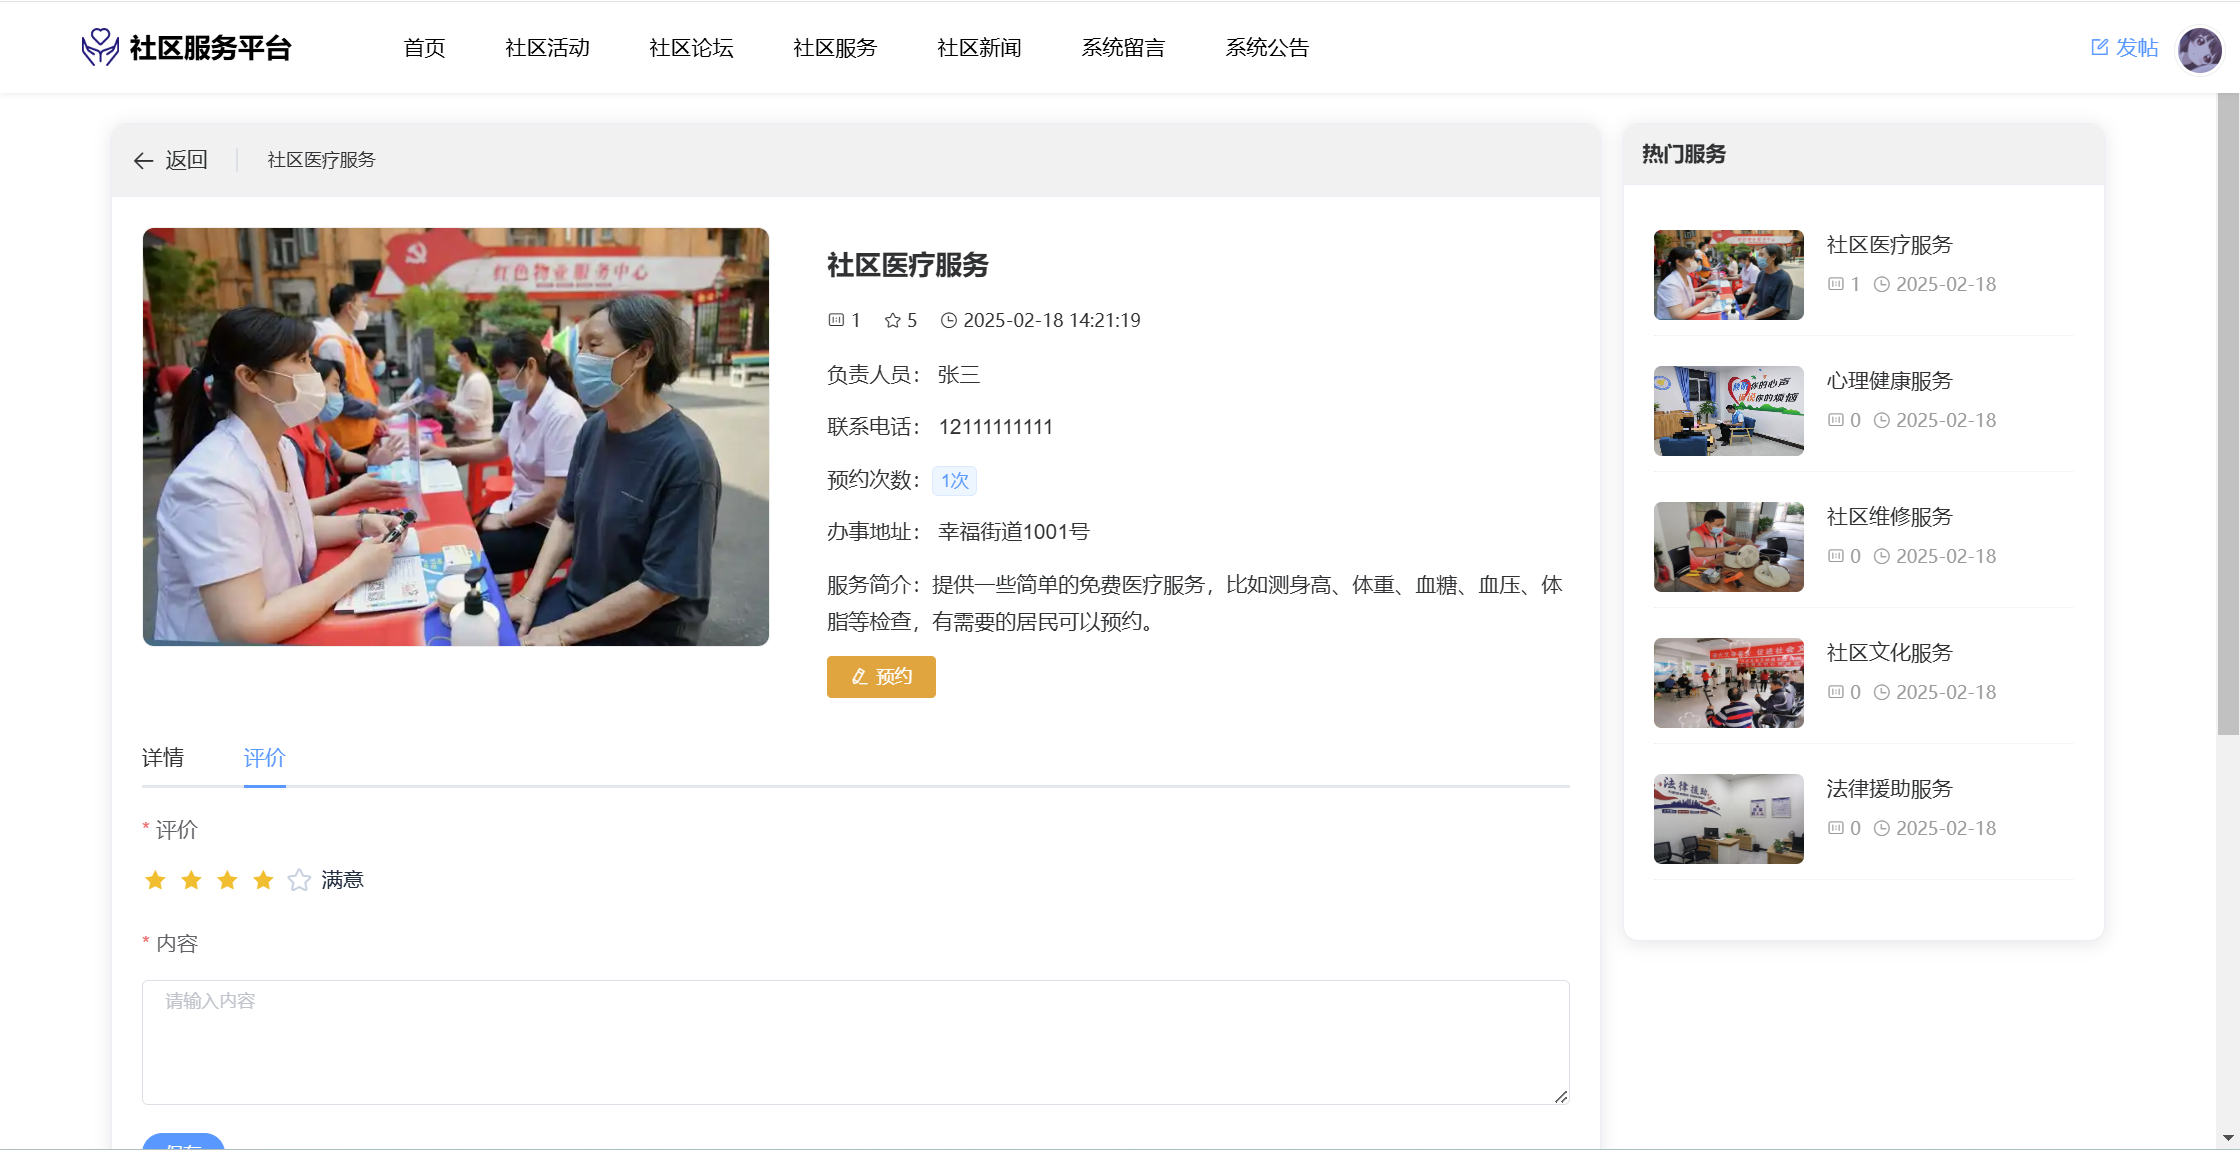Image resolution: width=2240 pixels, height=1150 pixels.
Task: Open 法律援助服务 hot service link
Action: [1889, 789]
